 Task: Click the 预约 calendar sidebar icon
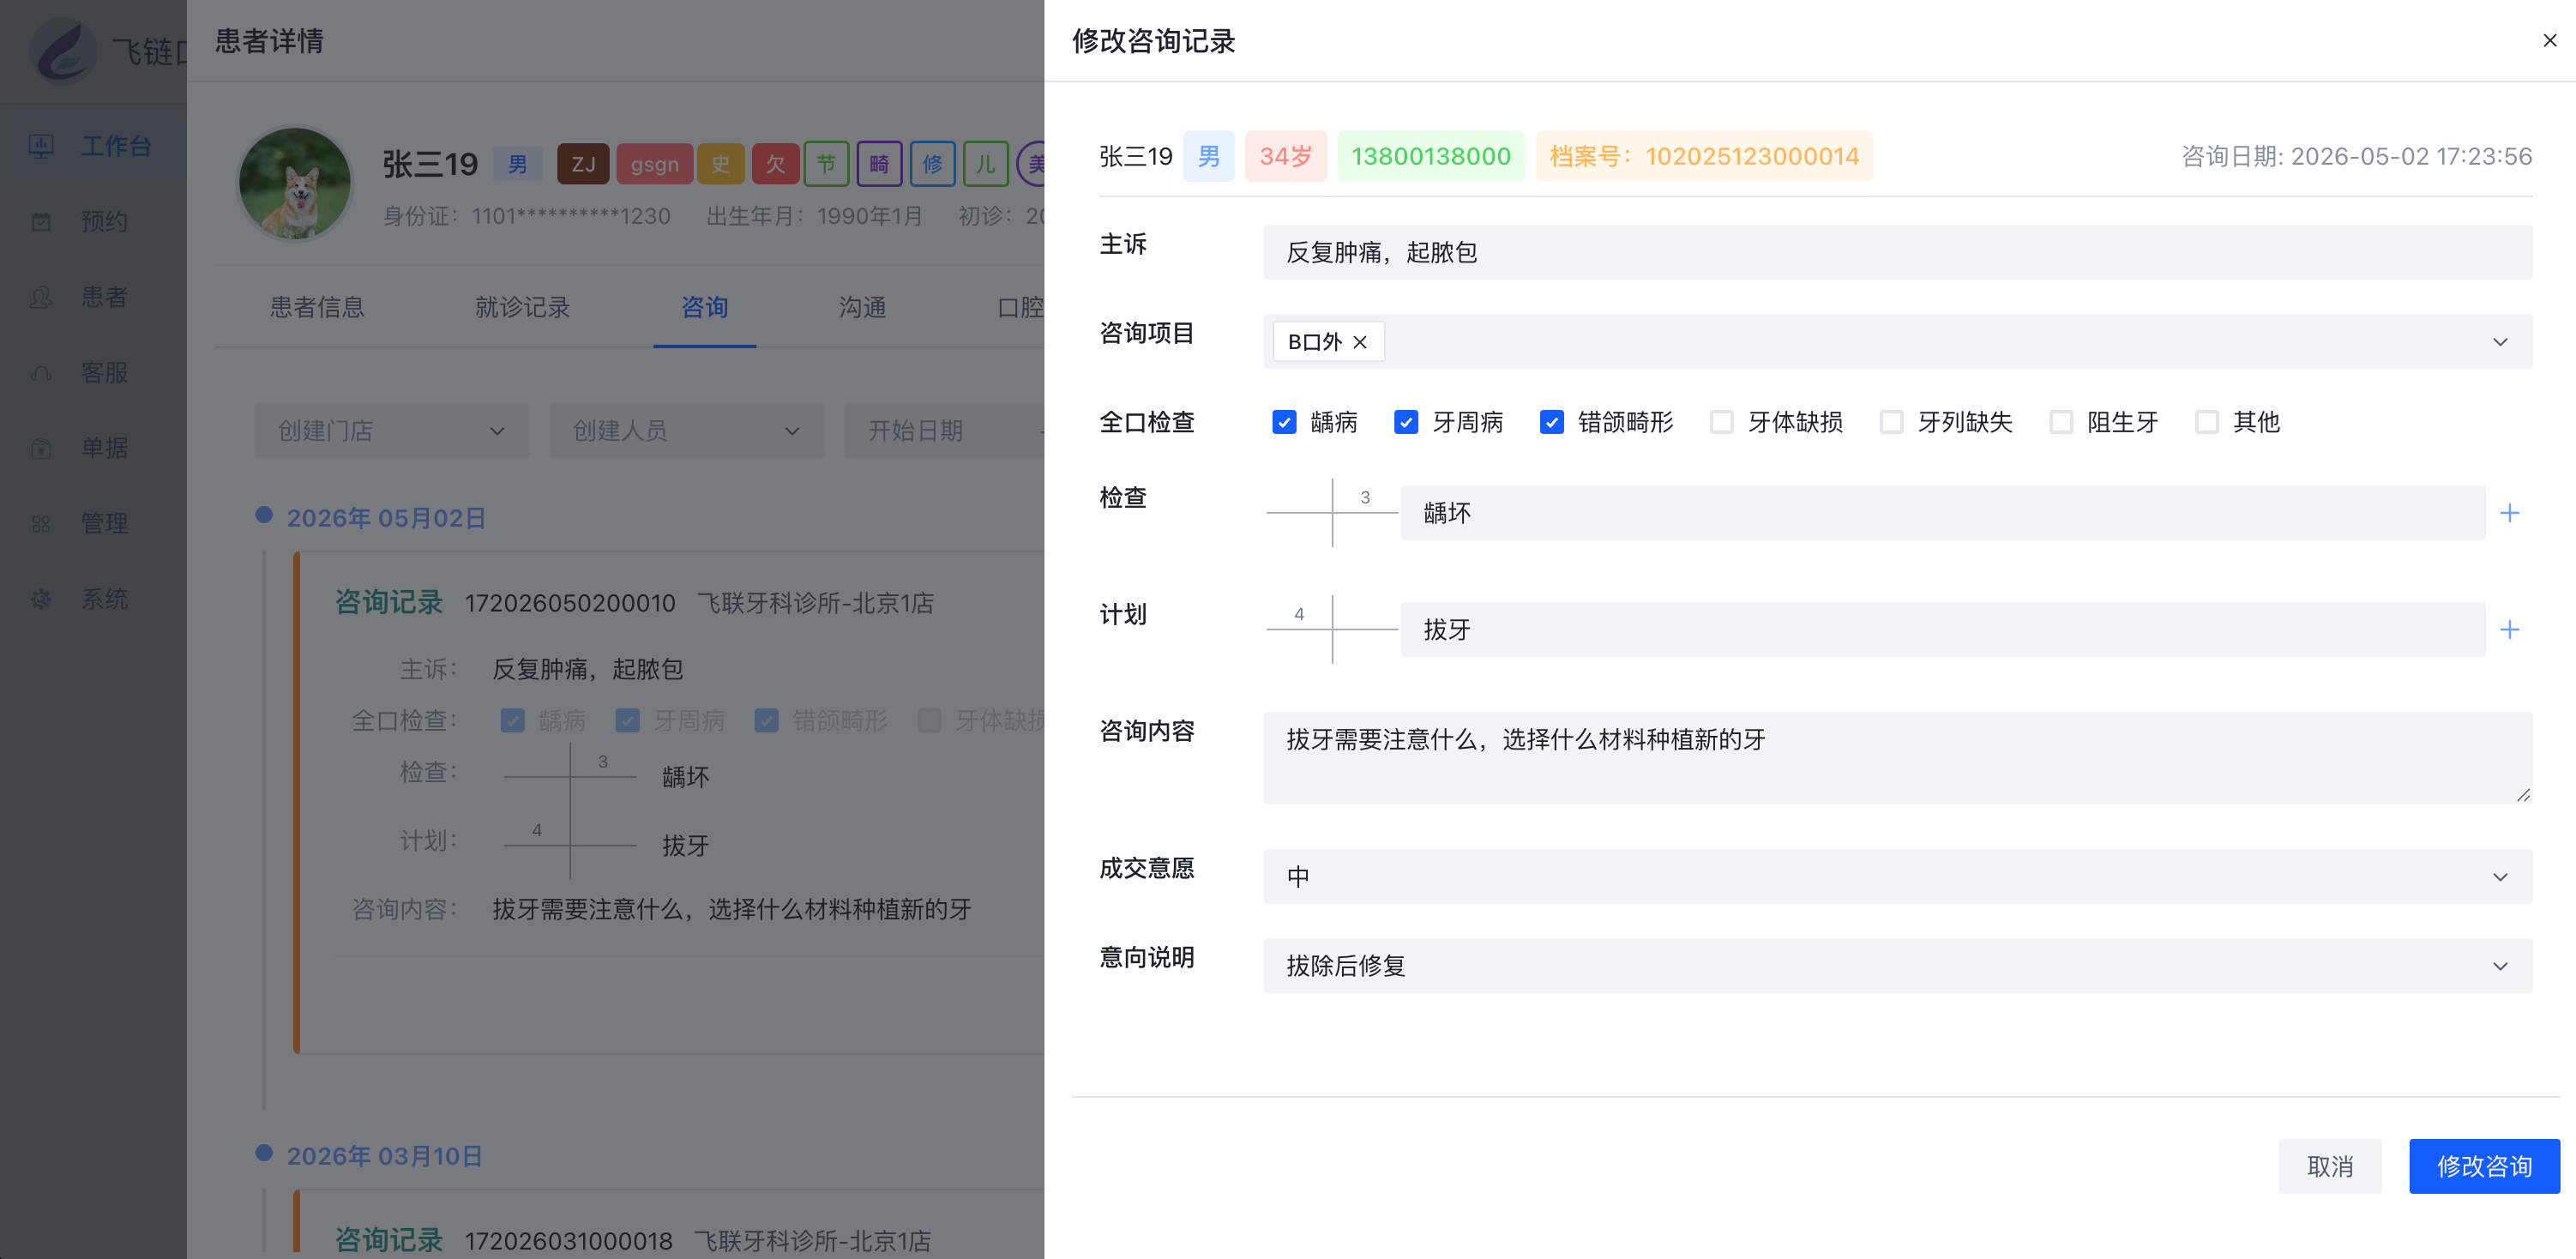point(41,222)
